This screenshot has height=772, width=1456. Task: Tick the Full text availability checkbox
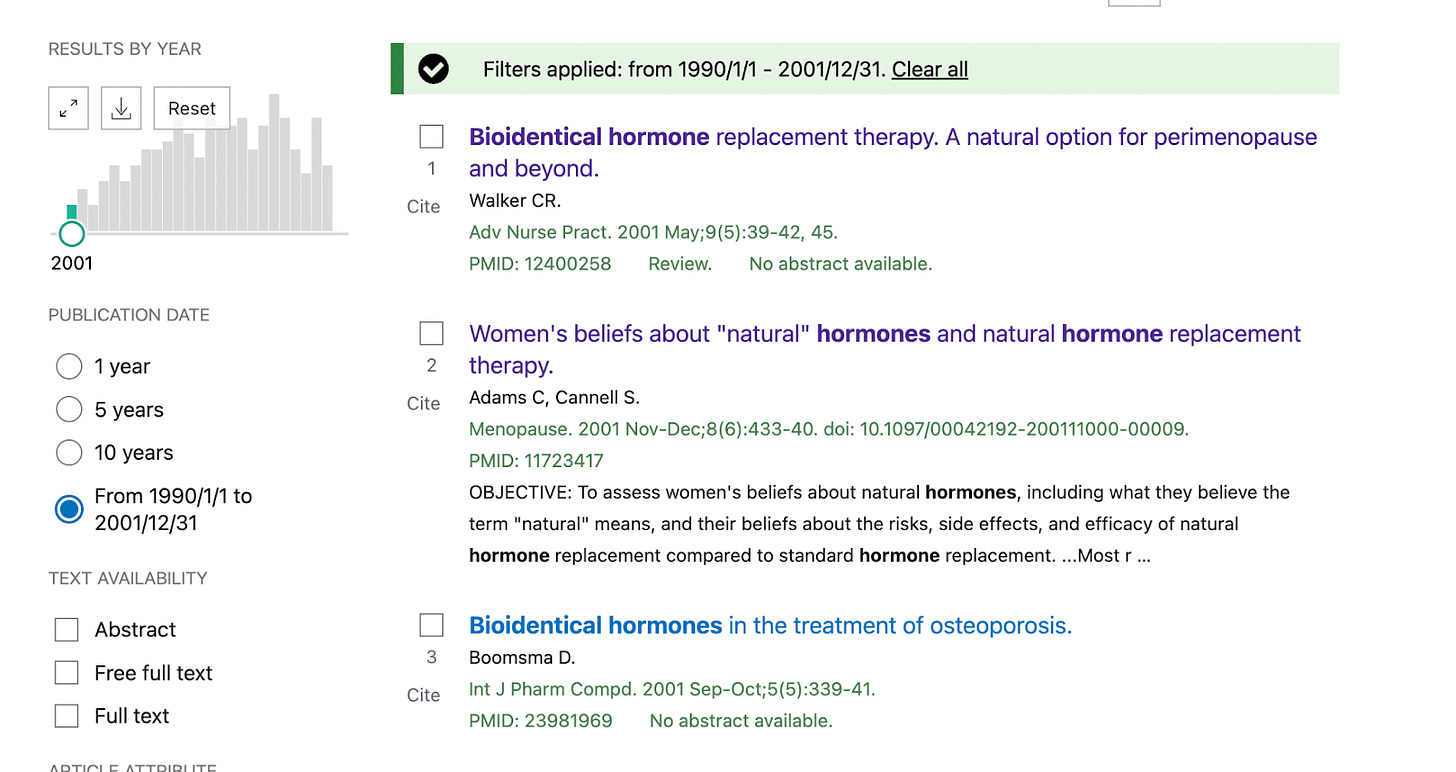point(67,716)
